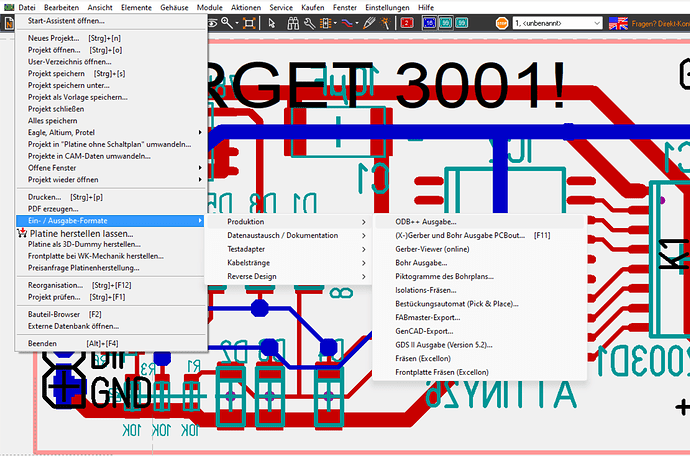Viewport: 690px width, 456px height.
Task: Expand the 'Offene Fenster' submenu
Action: click(110, 168)
